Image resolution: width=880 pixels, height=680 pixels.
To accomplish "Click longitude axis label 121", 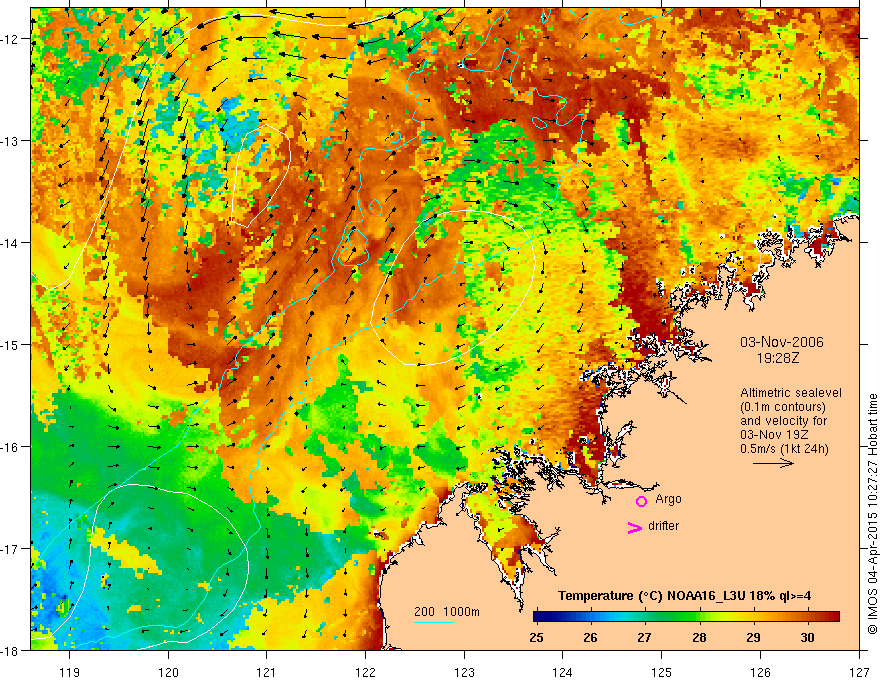I will click(267, 672).
